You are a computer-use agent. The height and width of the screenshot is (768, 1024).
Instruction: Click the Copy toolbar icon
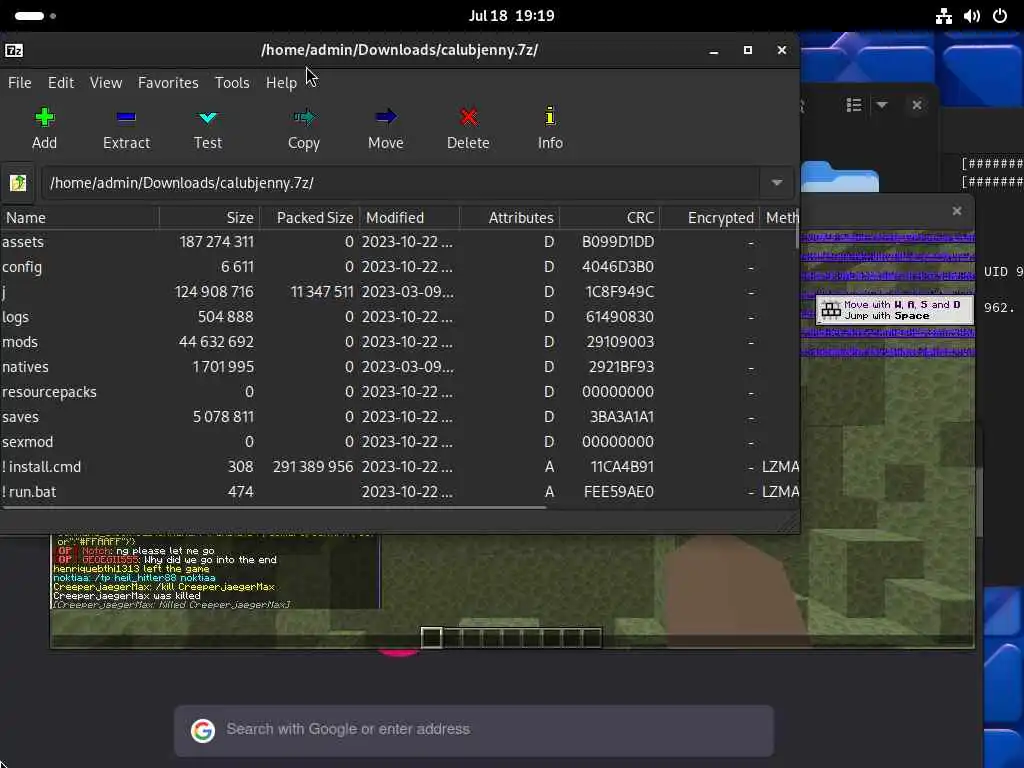(304, 118)
